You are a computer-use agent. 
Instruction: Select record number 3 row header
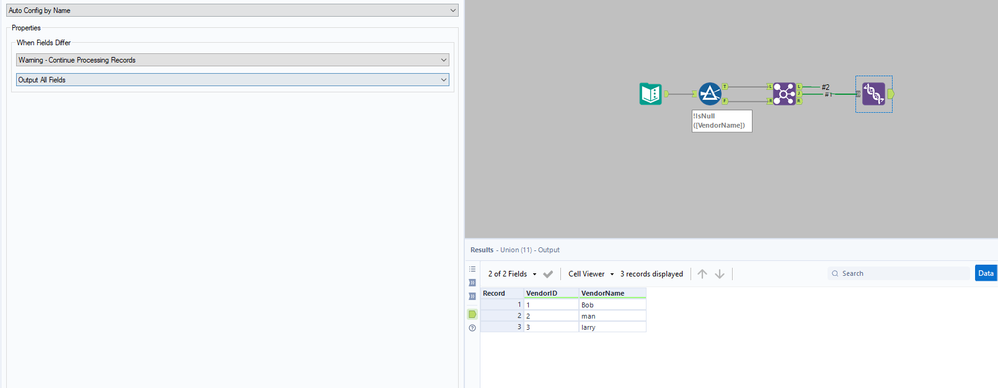tap(502, 326)
